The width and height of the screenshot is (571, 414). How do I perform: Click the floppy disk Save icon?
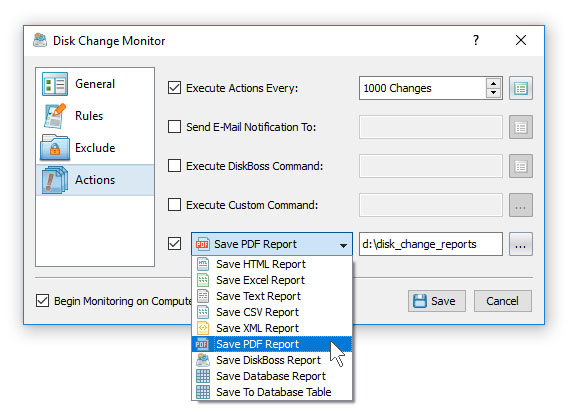(420, 301)
